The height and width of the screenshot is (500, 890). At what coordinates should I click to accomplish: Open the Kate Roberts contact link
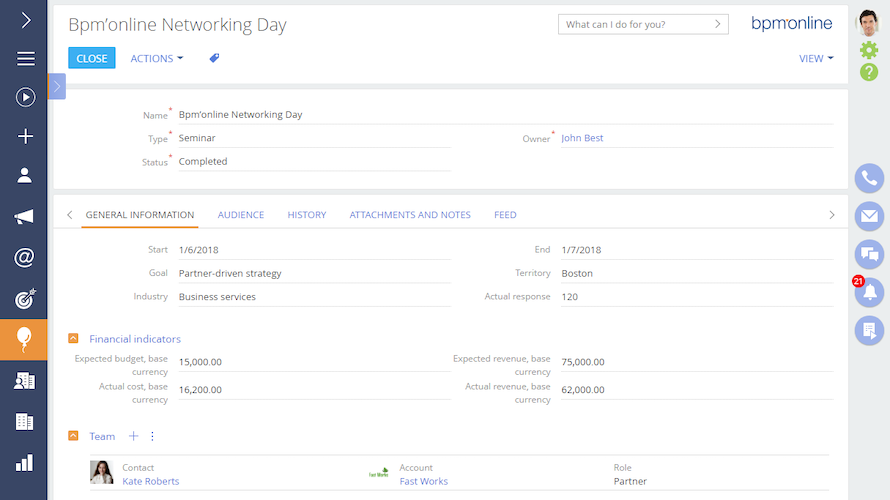coord(151,481)
